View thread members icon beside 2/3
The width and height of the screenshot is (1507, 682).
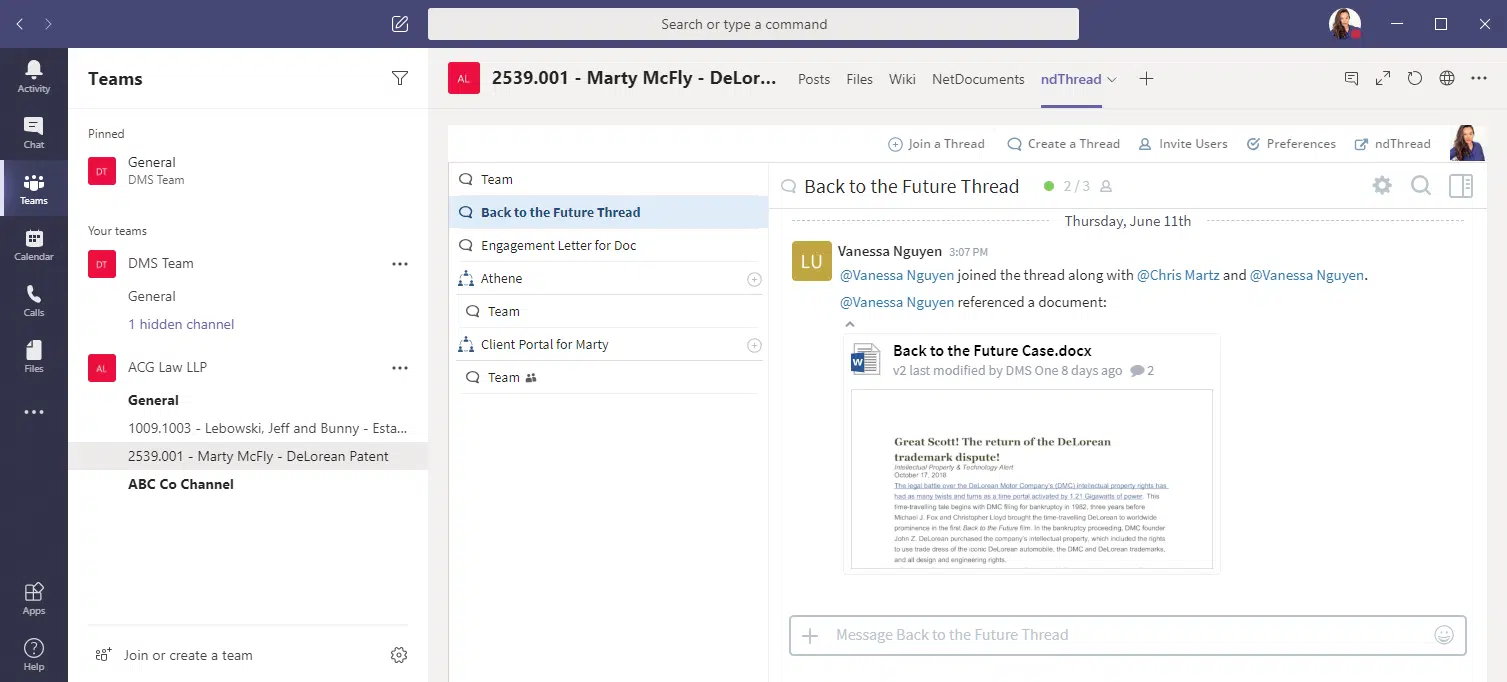click(x=1106, y=186)
